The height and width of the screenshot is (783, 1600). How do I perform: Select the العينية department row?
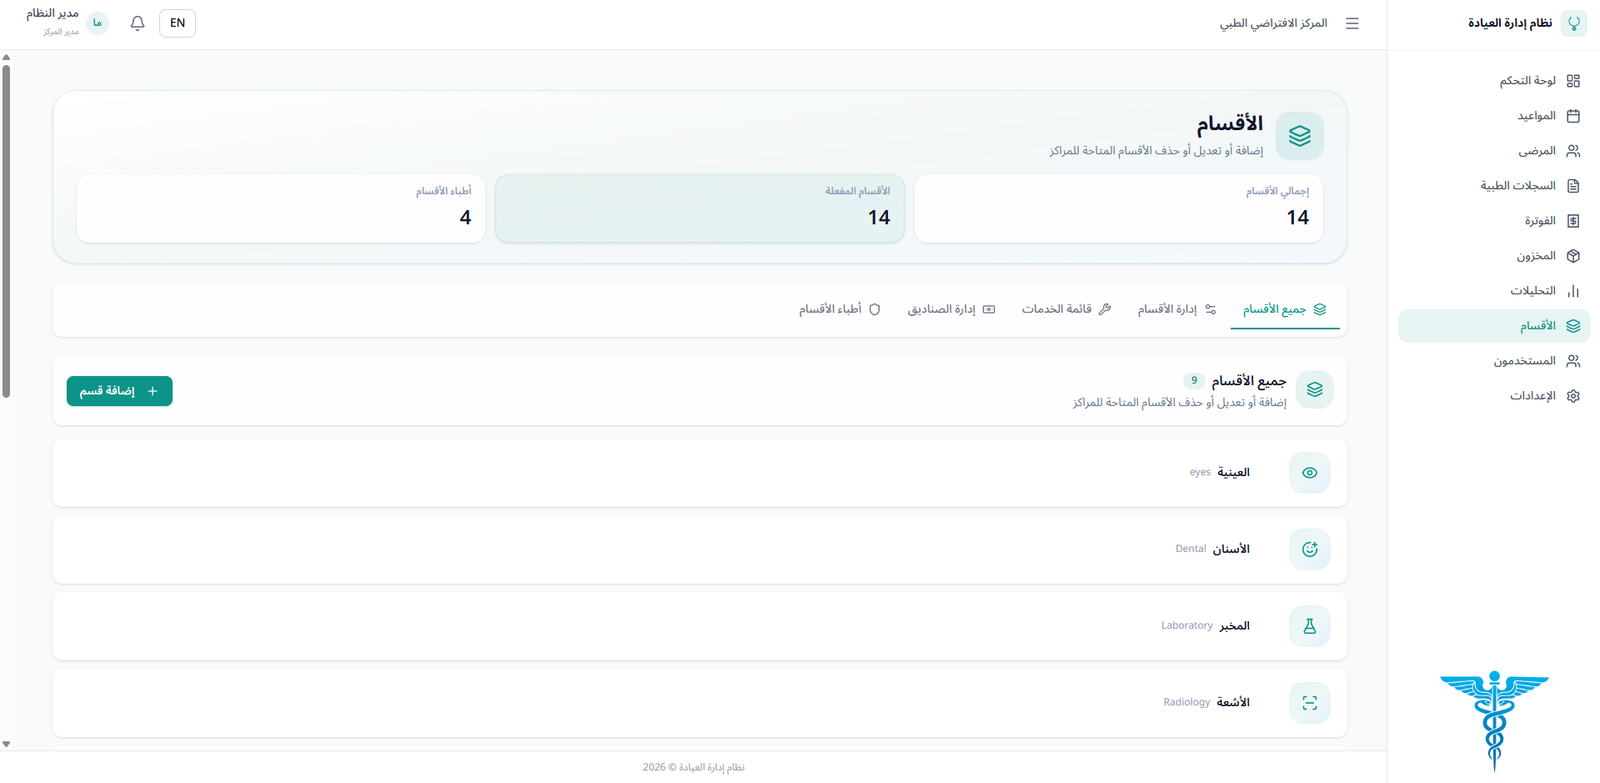(x=699, y=473)
